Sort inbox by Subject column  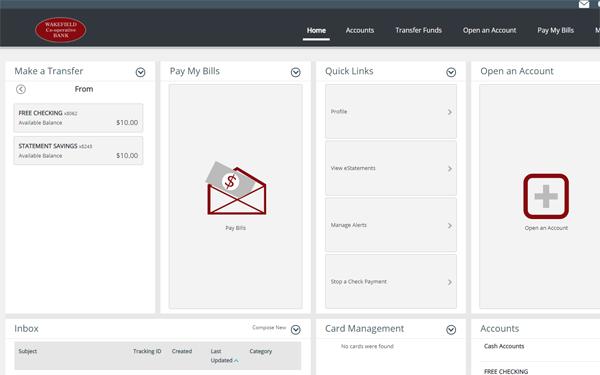[x=28, y=351]
